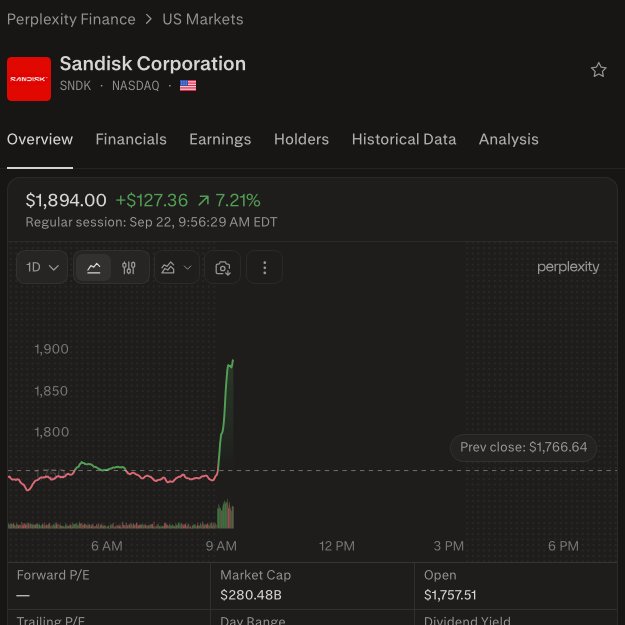Image resolution: width=625 pixels, height=625 pixels.
Task: Select the line chart view icon
Action: 93,267
